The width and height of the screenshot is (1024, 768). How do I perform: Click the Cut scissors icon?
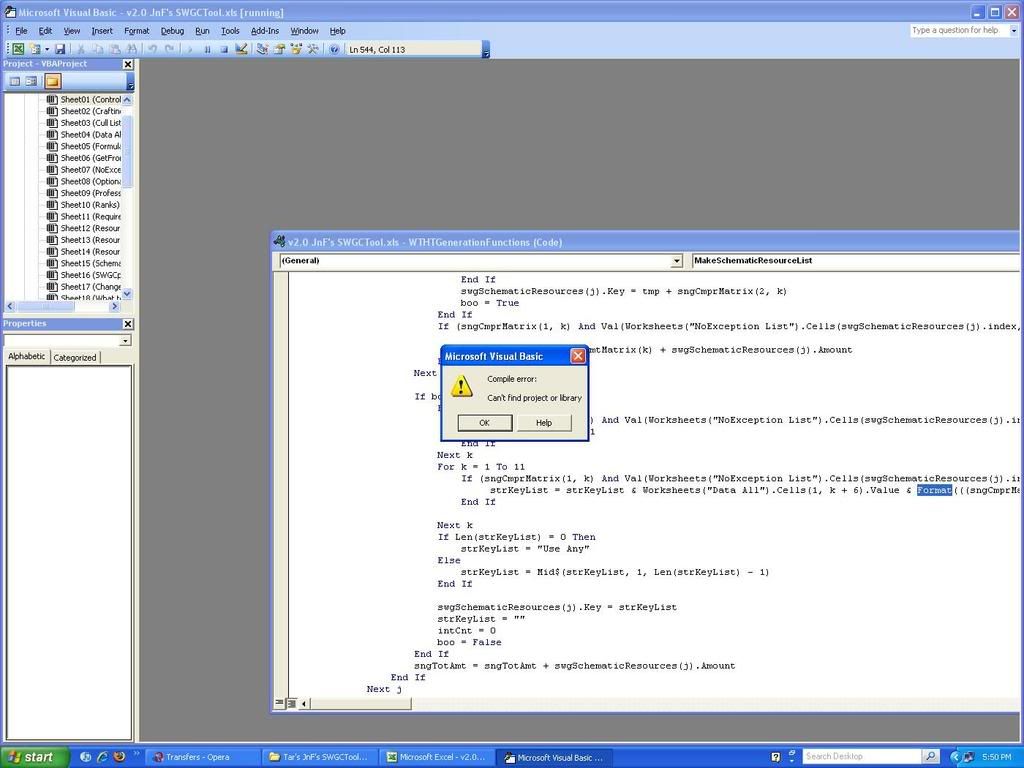coord(81,49)
